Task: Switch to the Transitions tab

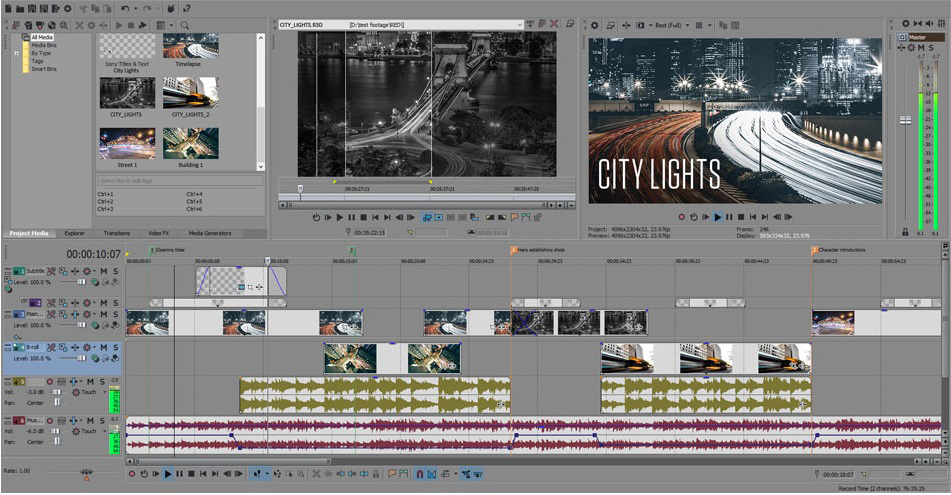Action: [x=116, y=233]
